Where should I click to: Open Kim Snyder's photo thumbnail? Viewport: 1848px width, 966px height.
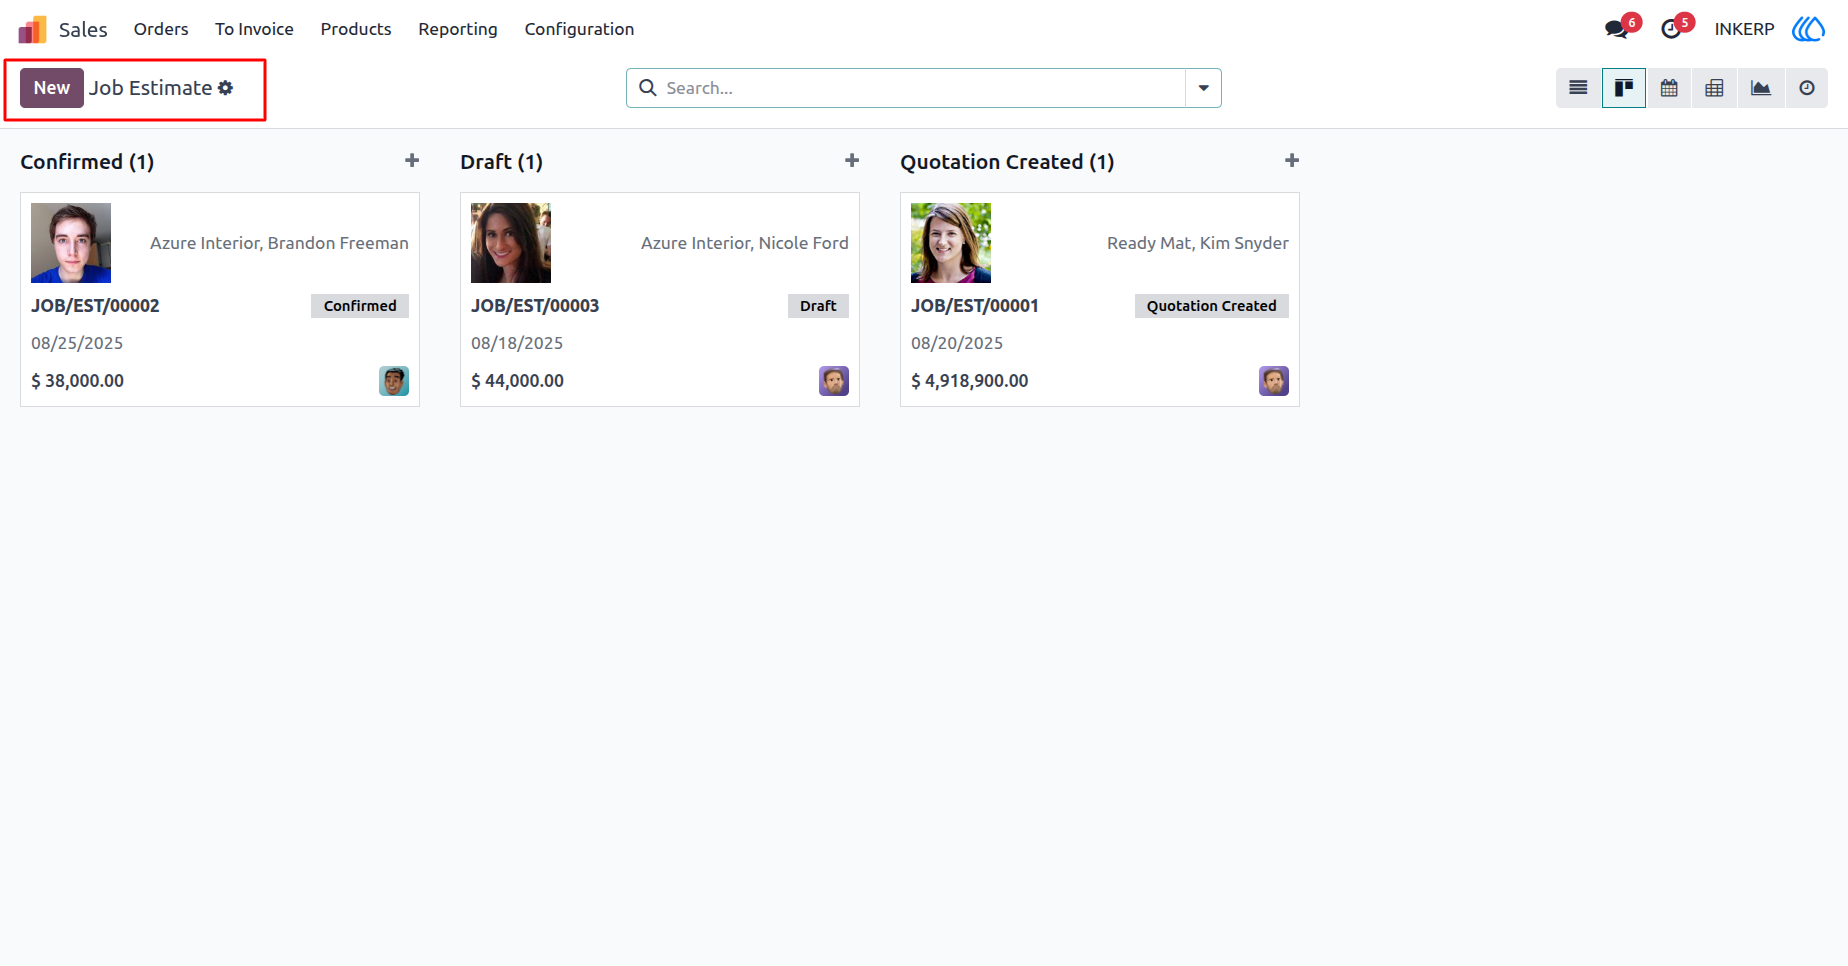coord(951,243)
